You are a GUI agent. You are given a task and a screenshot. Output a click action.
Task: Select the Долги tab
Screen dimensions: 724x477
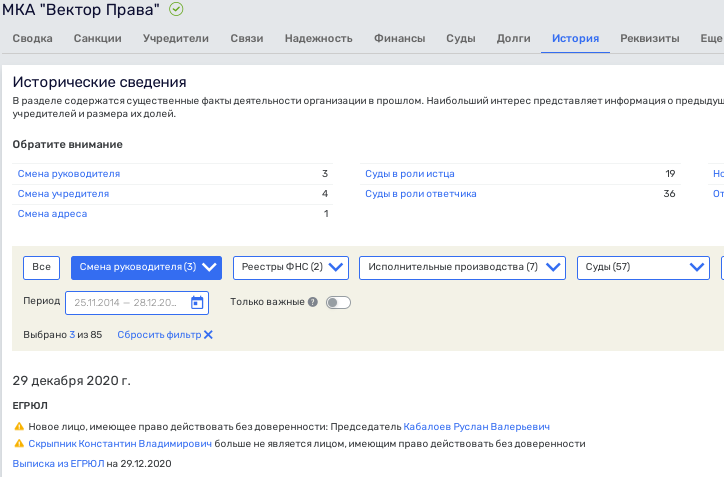513,38
